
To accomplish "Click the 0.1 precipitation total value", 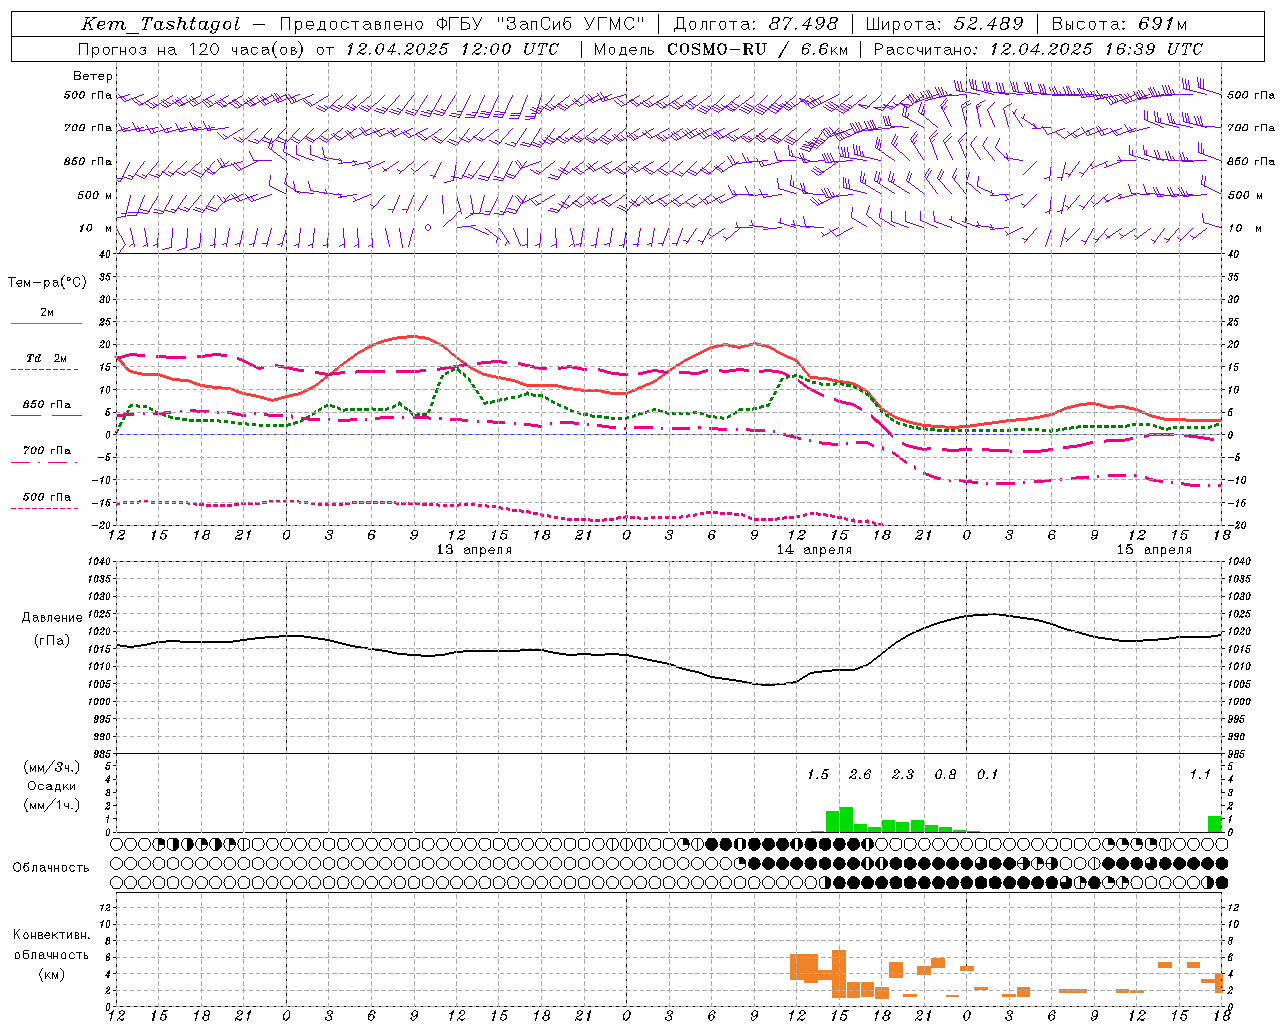I will (x=988, y=774).
